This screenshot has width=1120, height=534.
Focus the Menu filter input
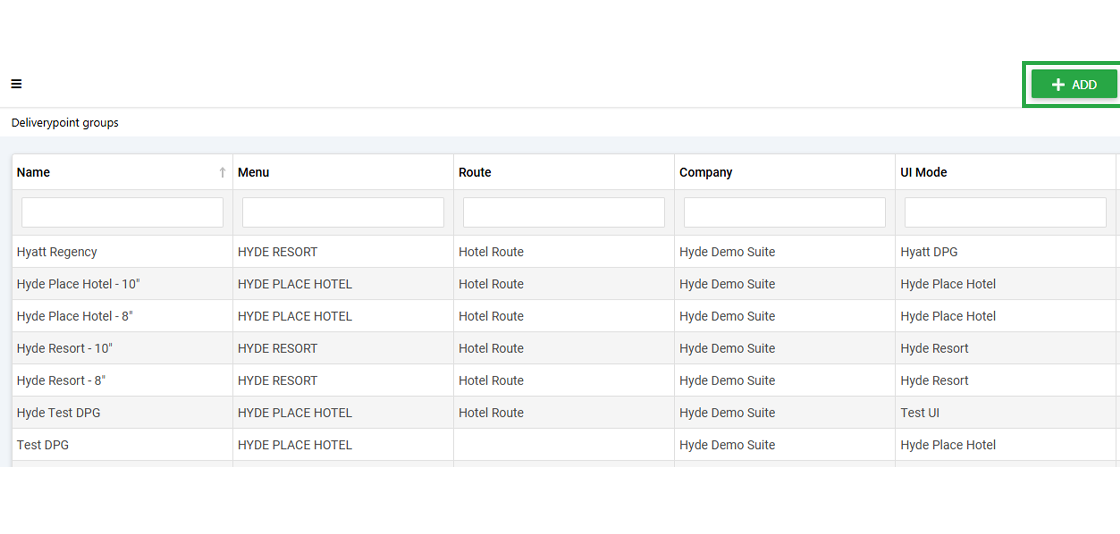pyautogui.click(x=343, y=212)
